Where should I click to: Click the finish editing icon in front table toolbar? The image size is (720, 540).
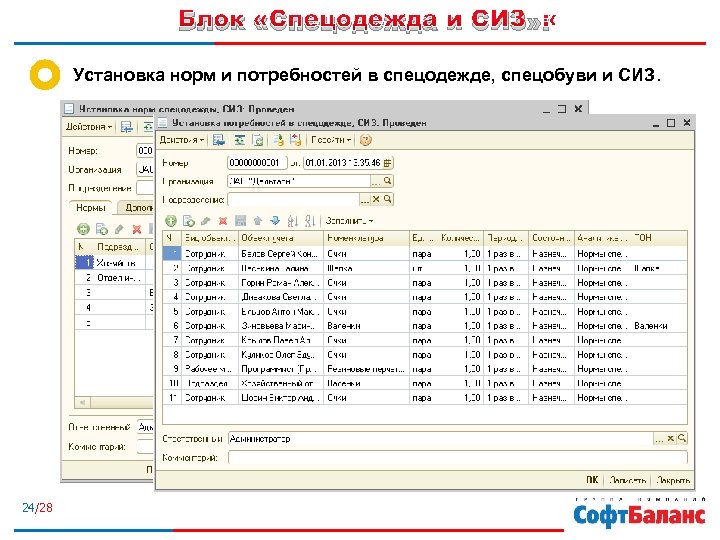pyautogui.click(x=240, y=221)
